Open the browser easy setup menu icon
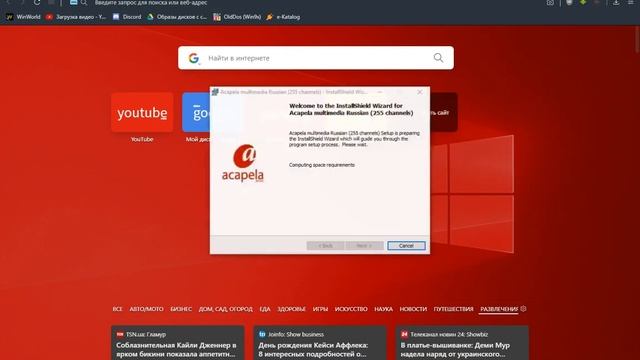The width and height of the screenshot is (640, 360). pyautogui.click(x=631, y=2)
